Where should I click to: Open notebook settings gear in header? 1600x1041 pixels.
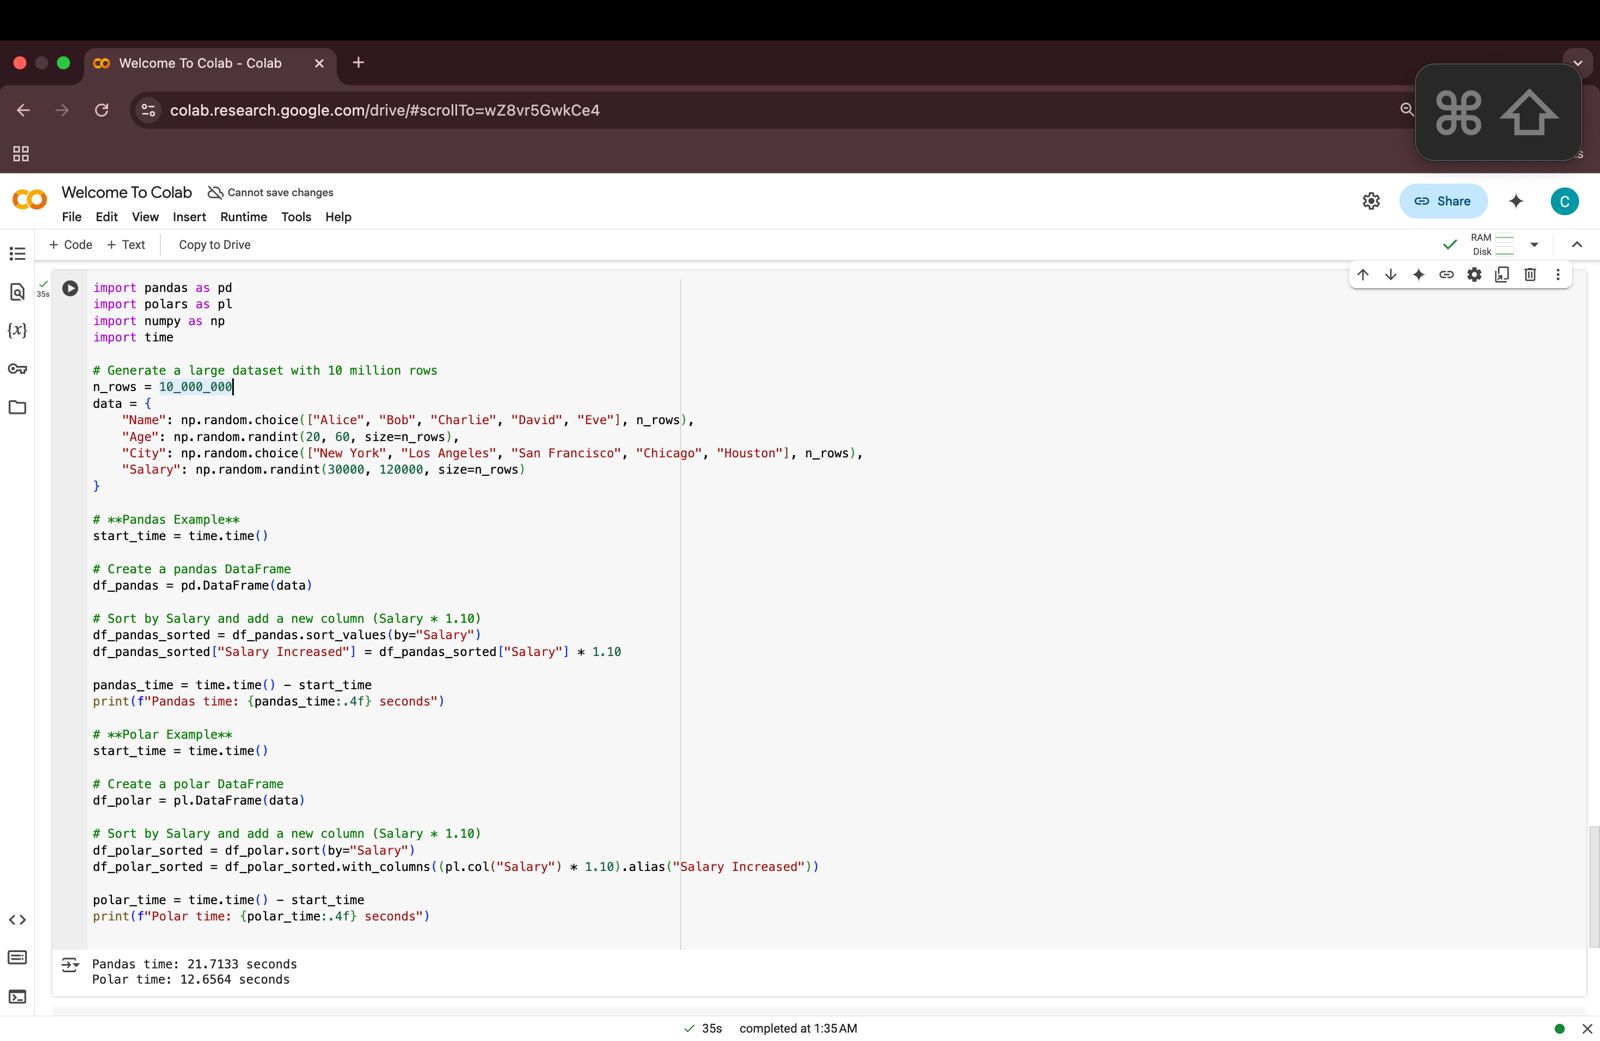(x=1371, y=201)
